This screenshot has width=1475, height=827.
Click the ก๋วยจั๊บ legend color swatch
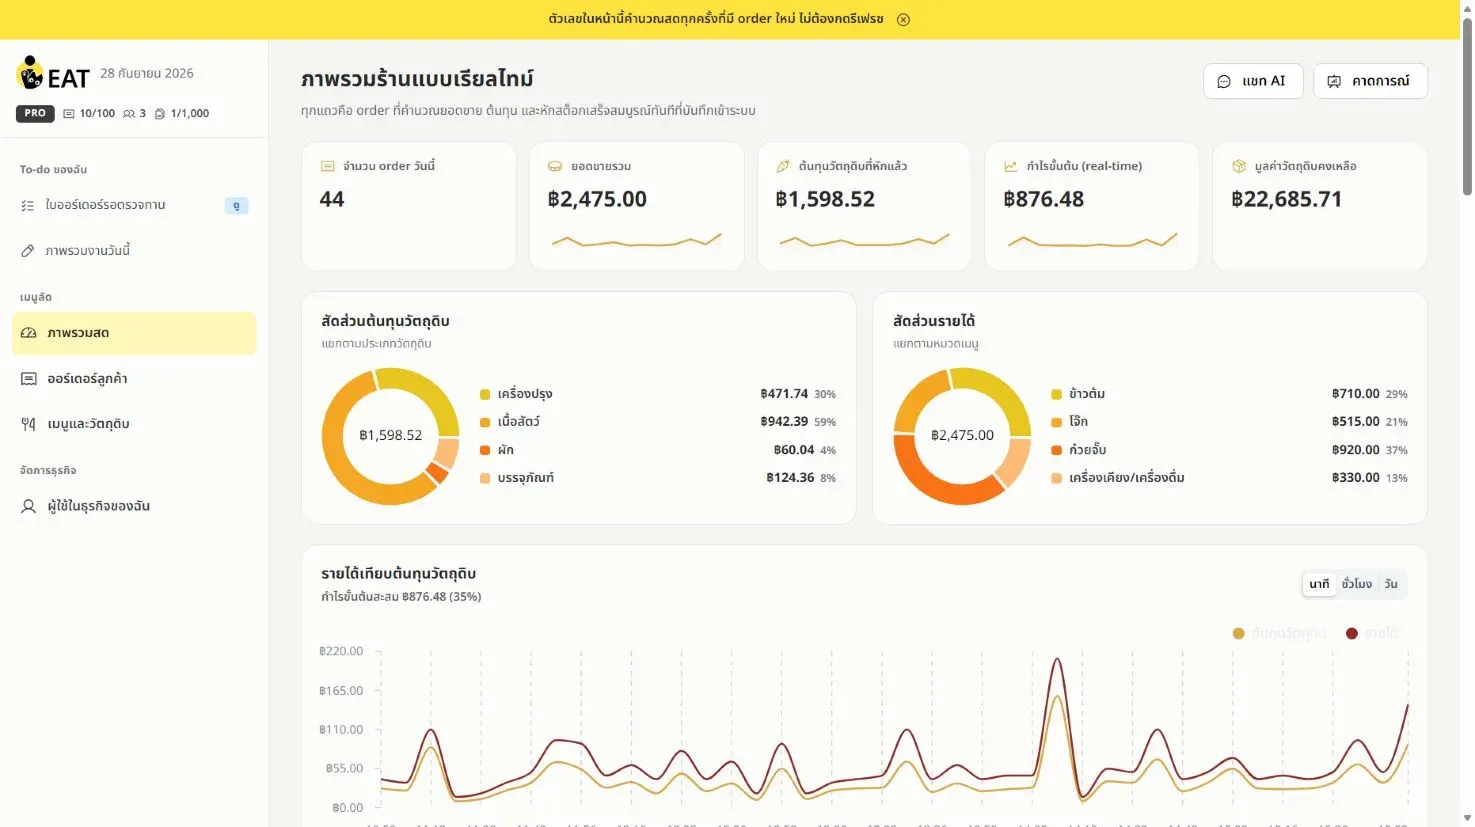pyautogui.click(x=1057, y=450)
